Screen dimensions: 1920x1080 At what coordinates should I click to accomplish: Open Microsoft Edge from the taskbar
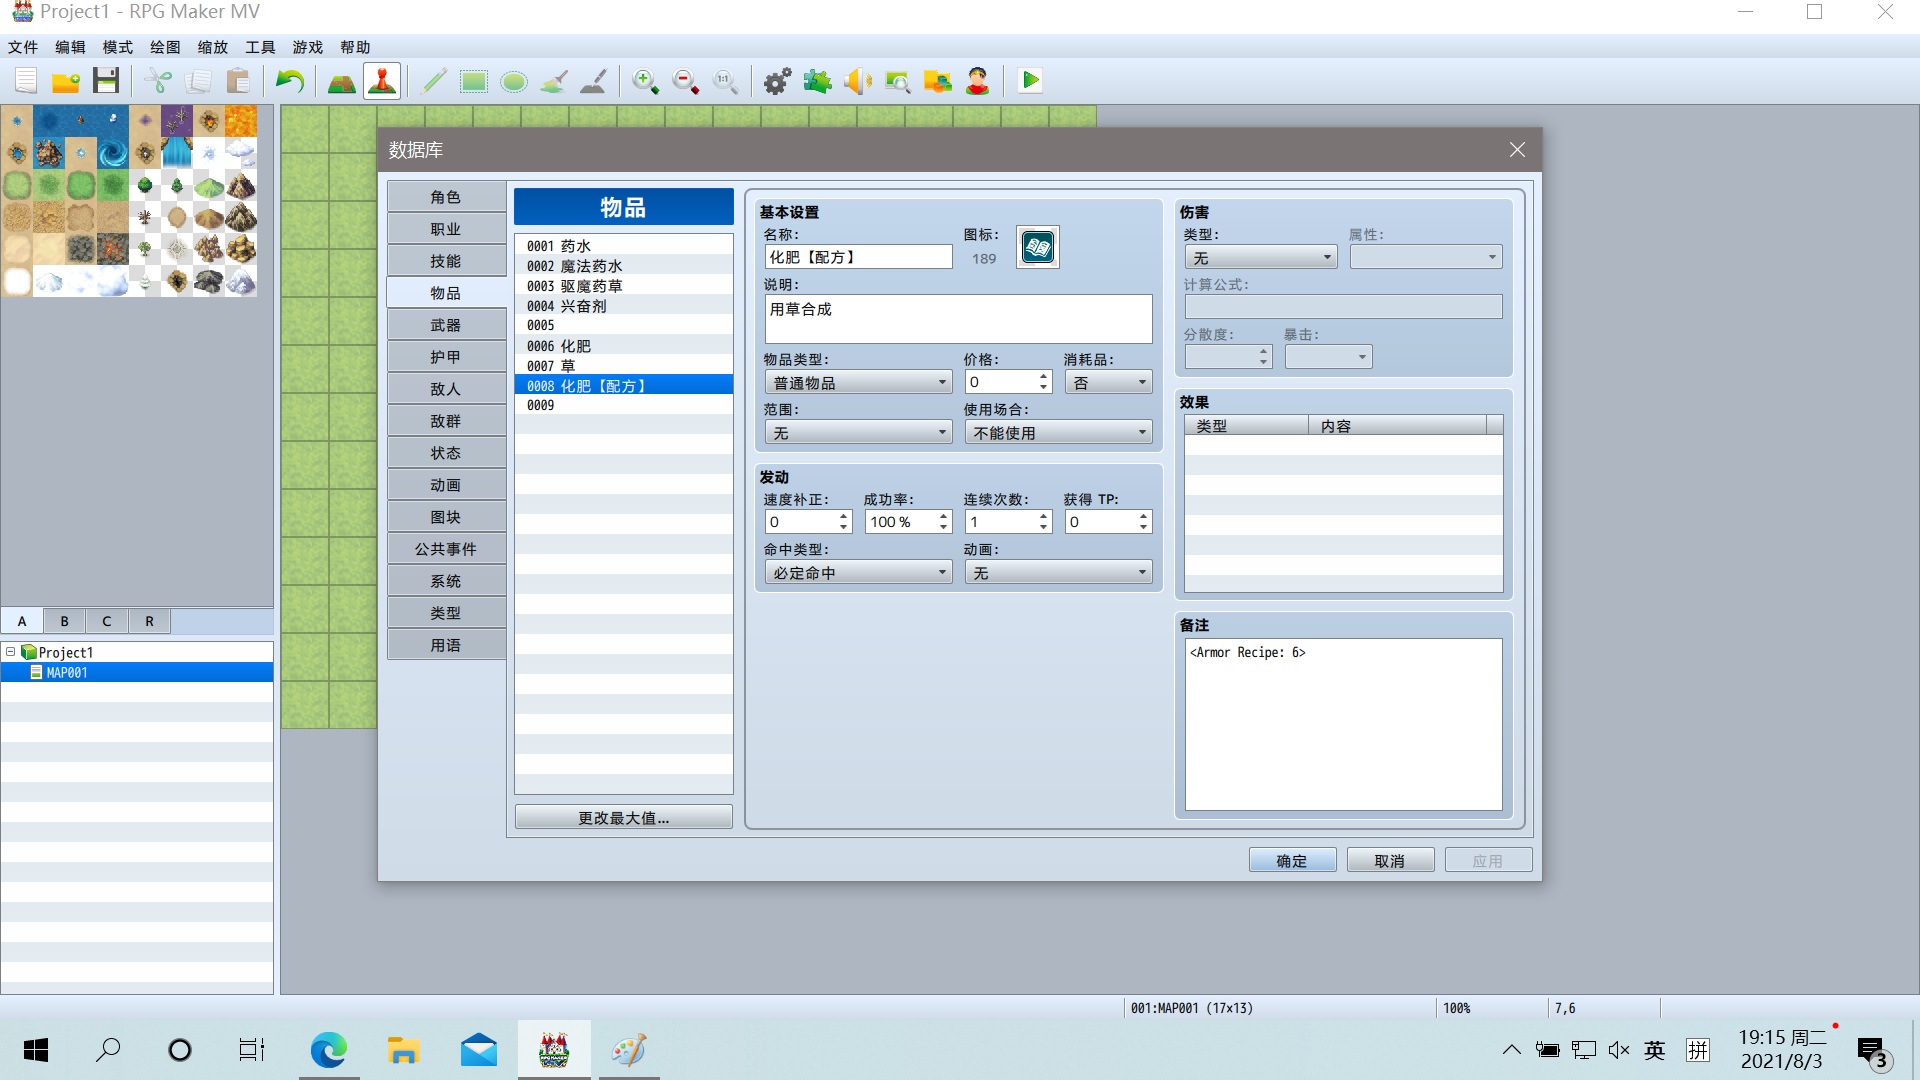click(x=329, y=1050)
